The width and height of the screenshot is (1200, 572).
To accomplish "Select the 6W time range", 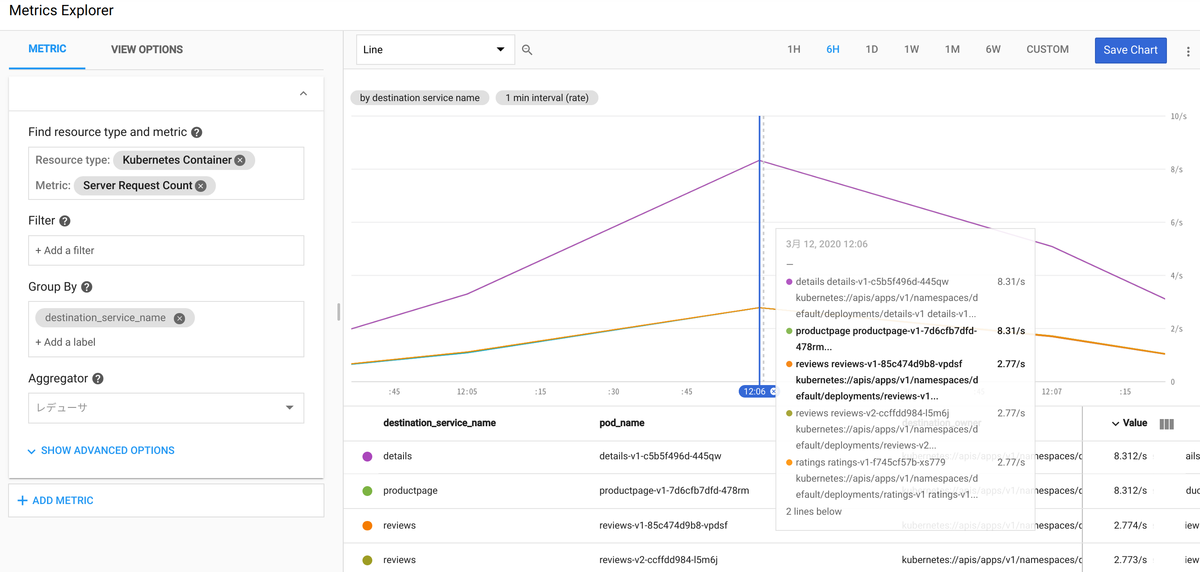I will point(993,49).
